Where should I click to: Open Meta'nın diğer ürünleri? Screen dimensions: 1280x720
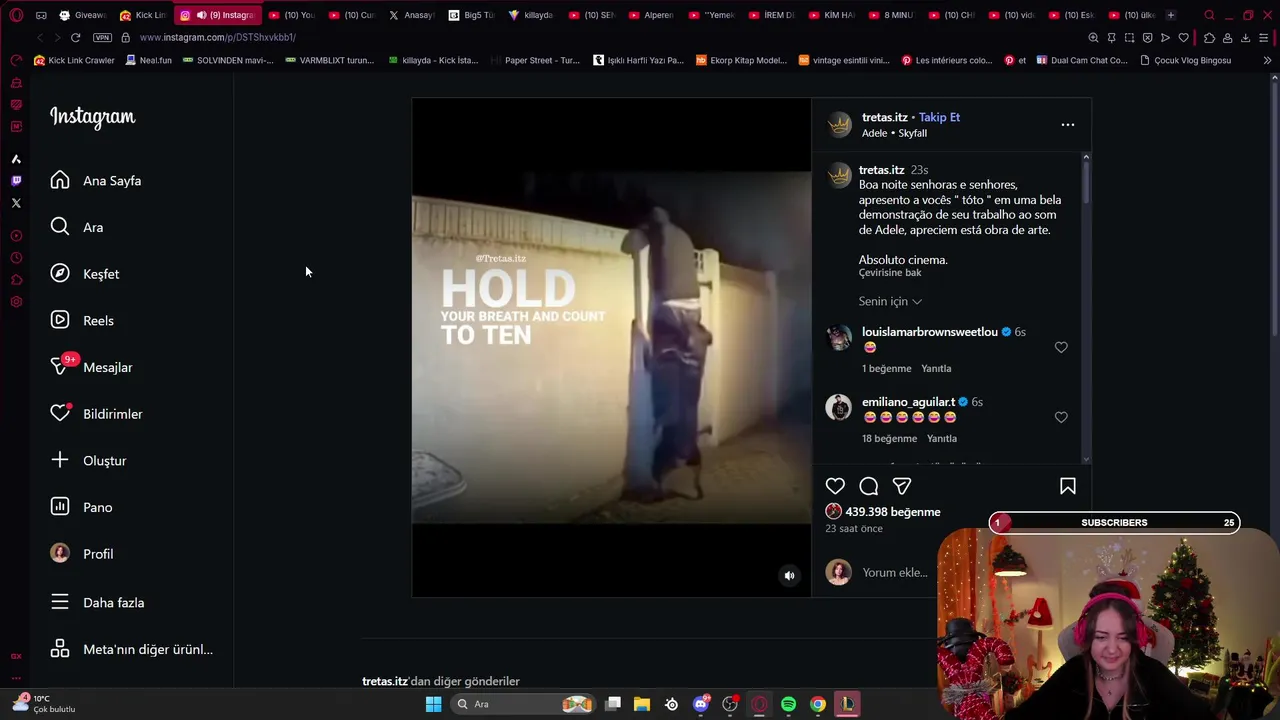pyautogui.click(x=132, y=649)
